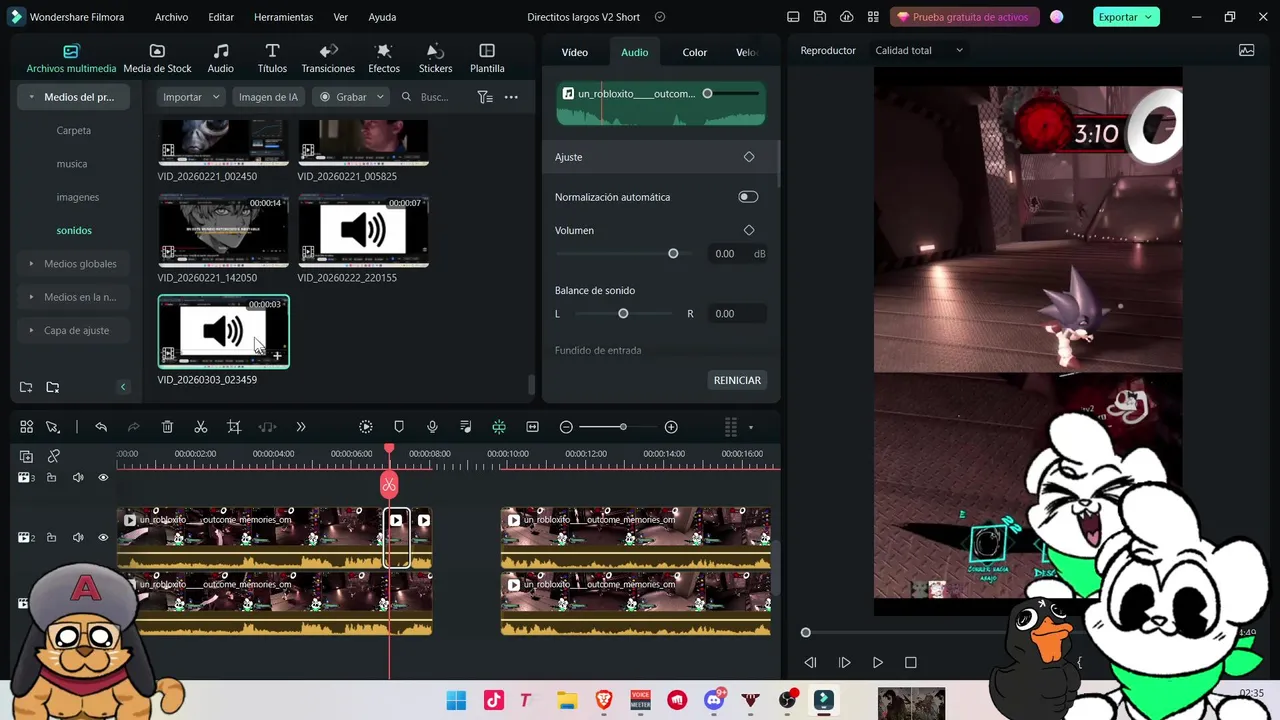This screenshot has width=1280, height=720.
Task: Click the voiceover microphone icon
Action: coord(432,427)
